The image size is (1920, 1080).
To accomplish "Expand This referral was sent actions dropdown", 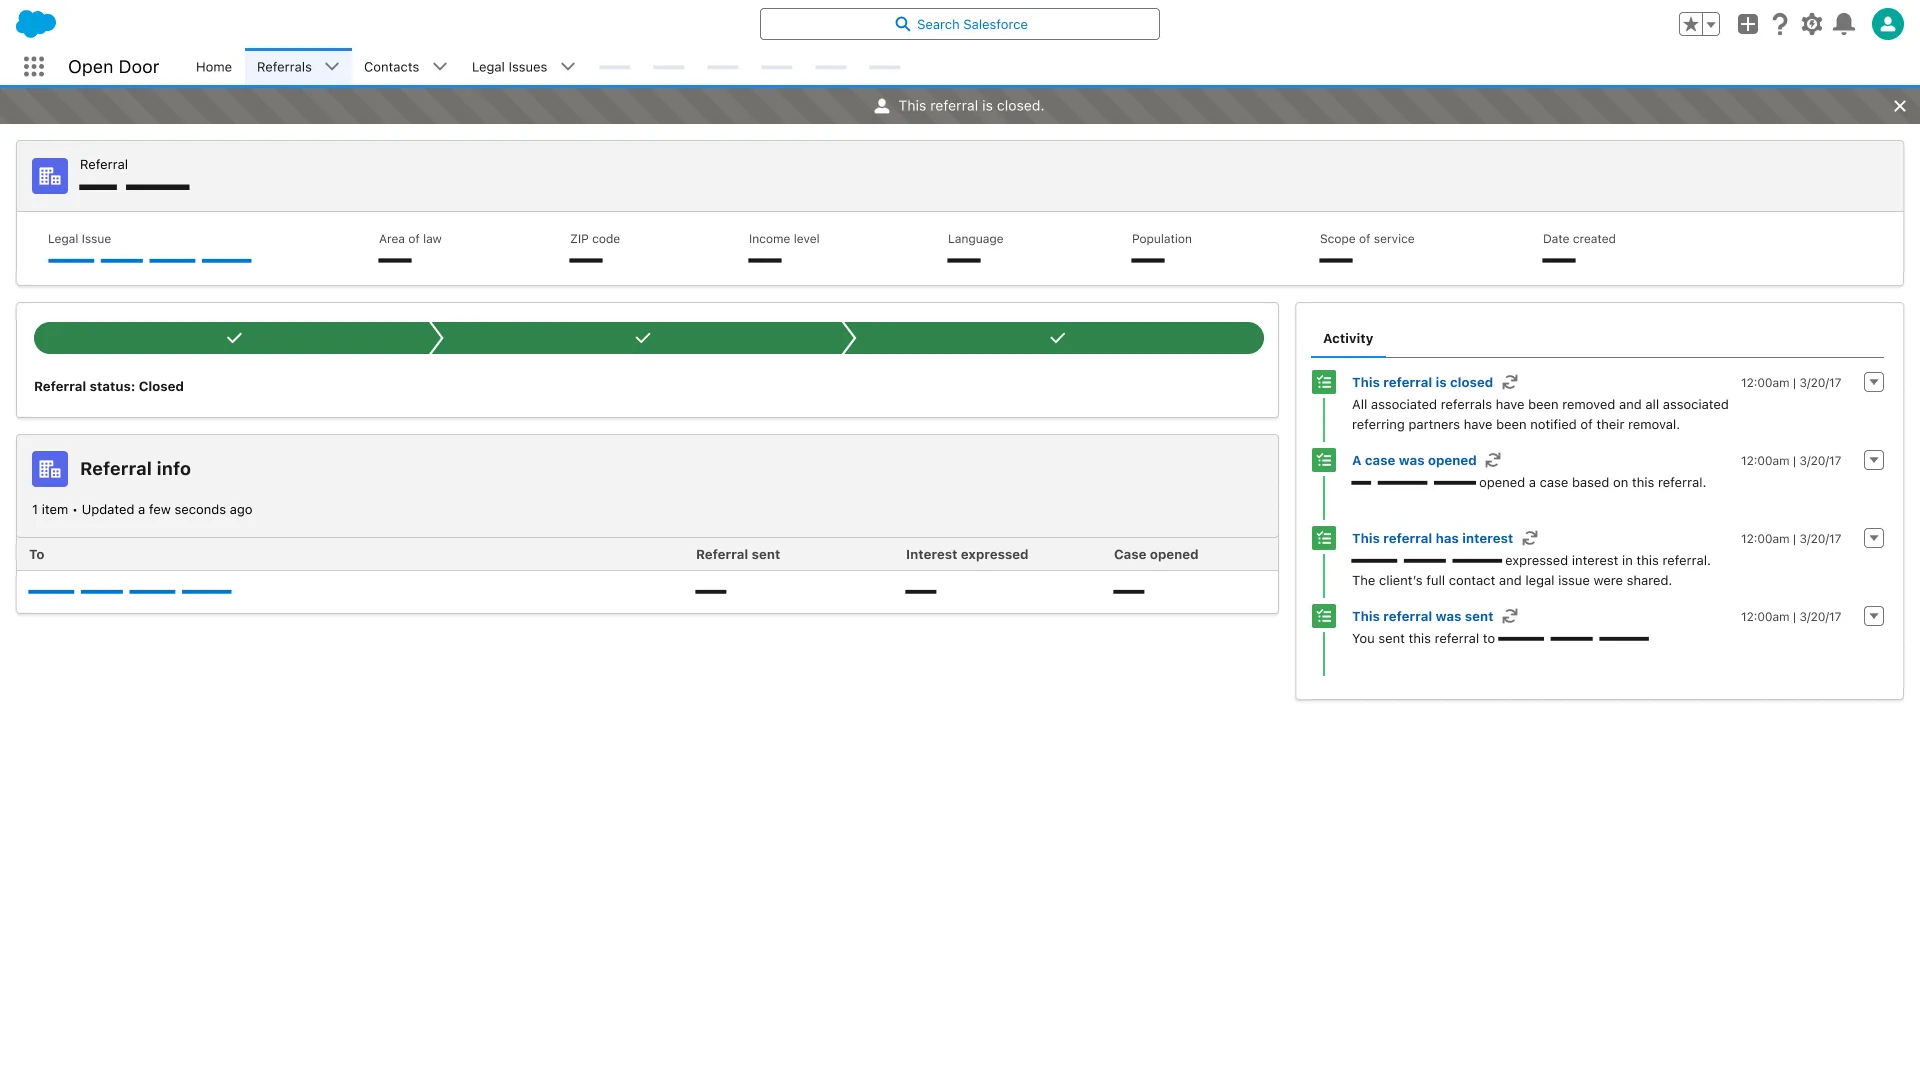I will click(1874, 616).
